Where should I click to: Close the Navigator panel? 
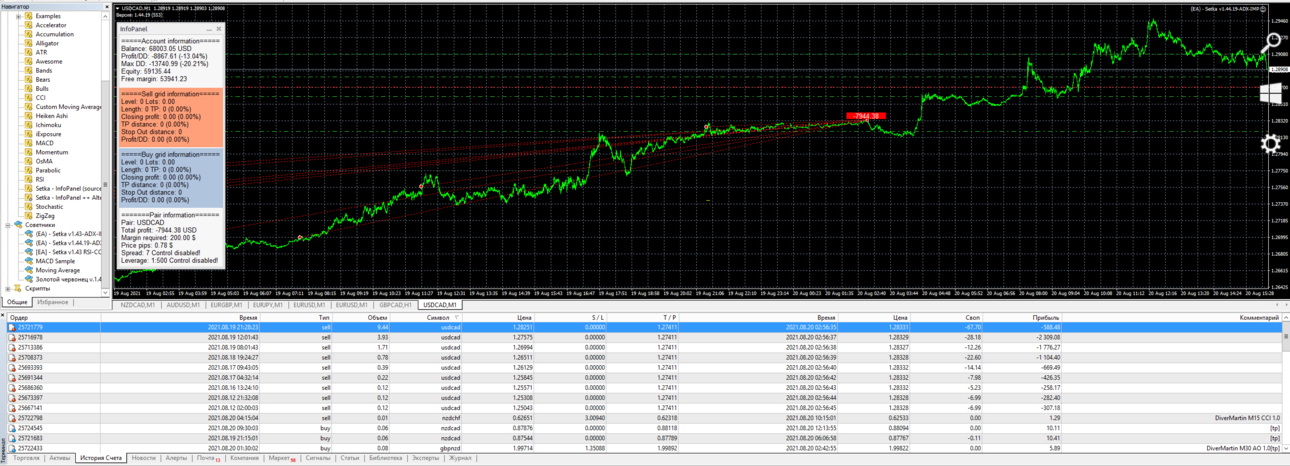106,6
